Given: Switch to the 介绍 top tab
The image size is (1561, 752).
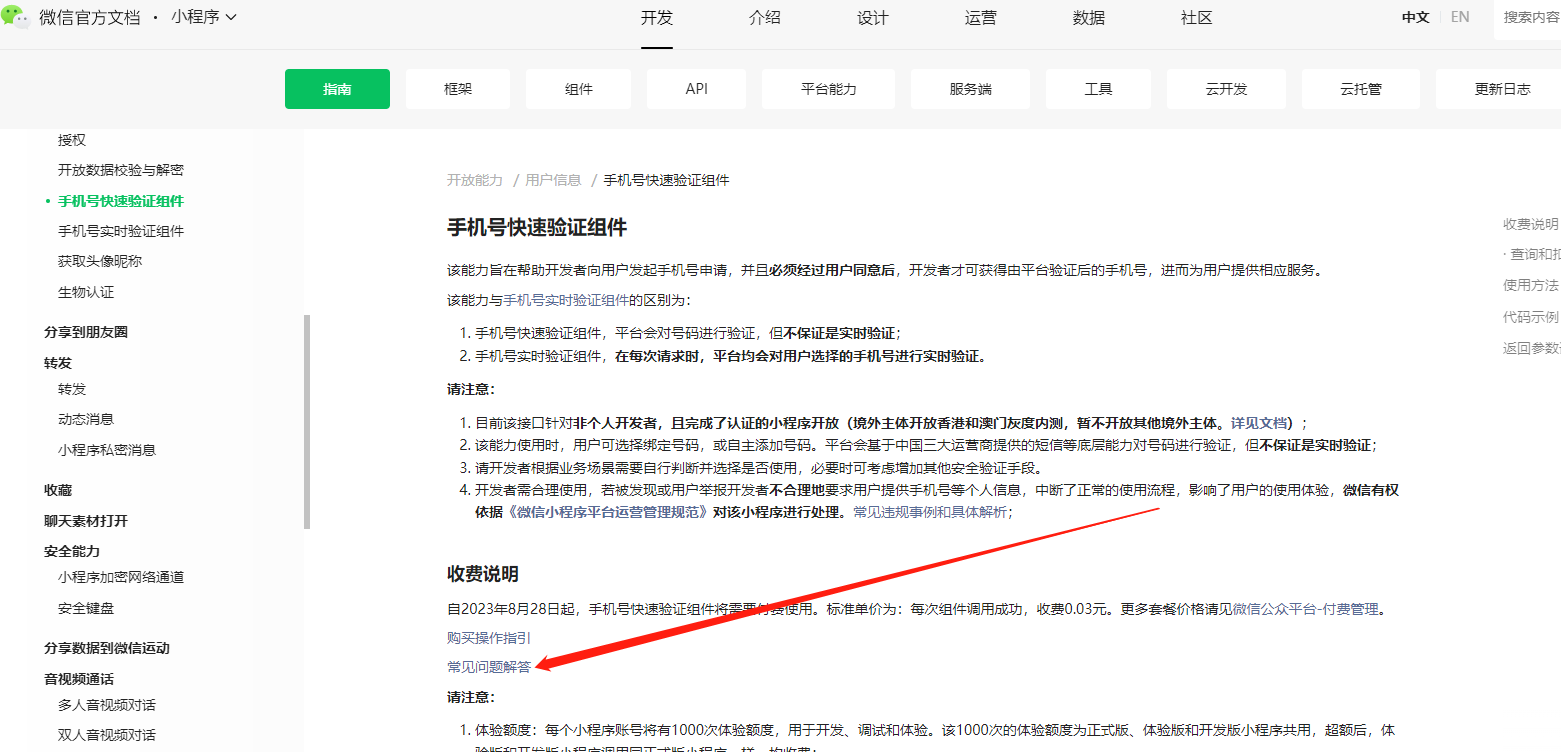Looking at the screenshot, I should click(x=765, y=17).
